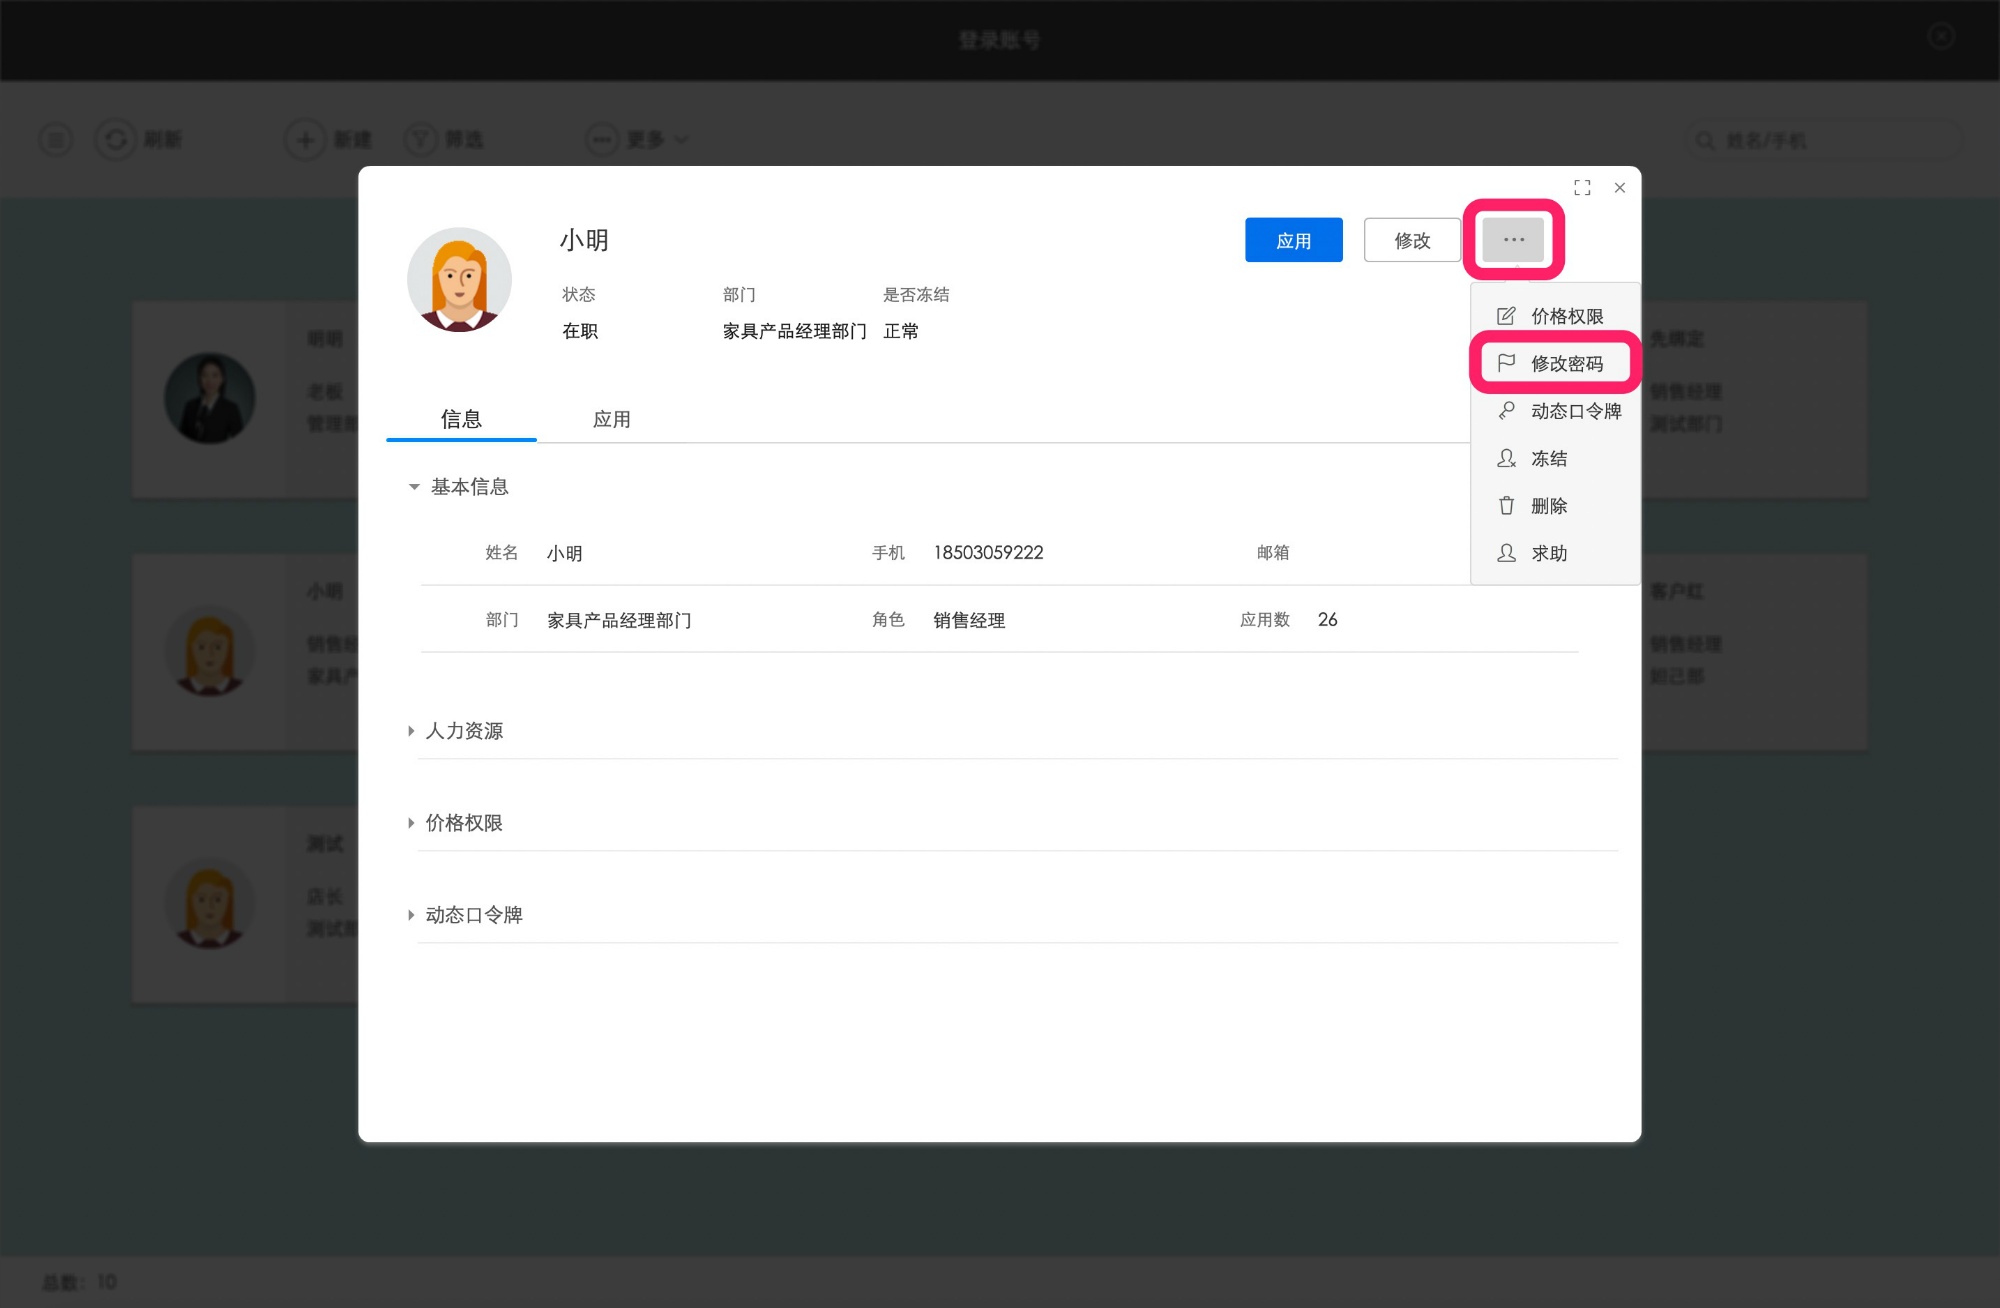
Task: Click the dark-haired avatar in background list
Action: tap(210, 398)
